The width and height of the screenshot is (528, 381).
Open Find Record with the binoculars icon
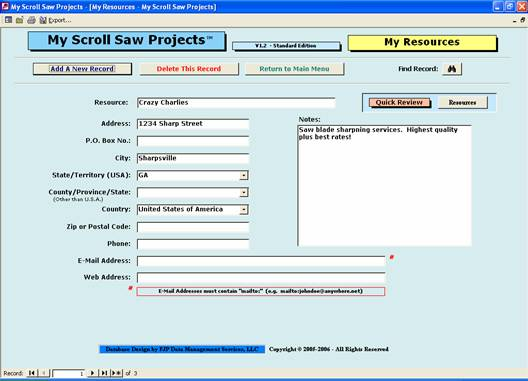[452, 69]
